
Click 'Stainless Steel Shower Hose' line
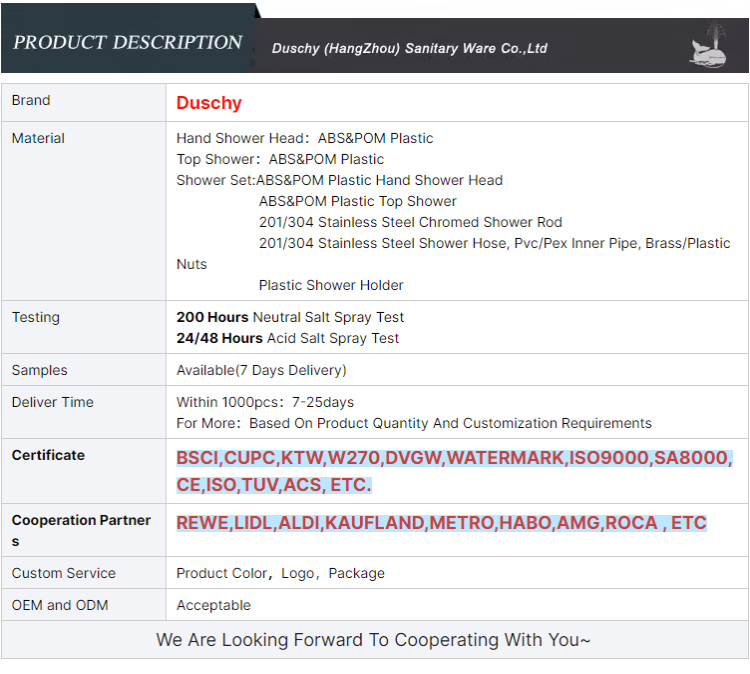[x=495, y=243]
